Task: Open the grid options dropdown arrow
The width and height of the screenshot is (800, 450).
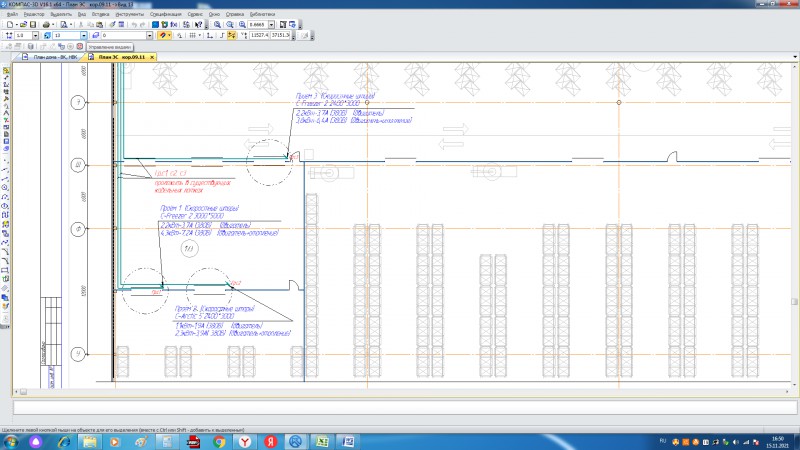Action: [199, 35]
